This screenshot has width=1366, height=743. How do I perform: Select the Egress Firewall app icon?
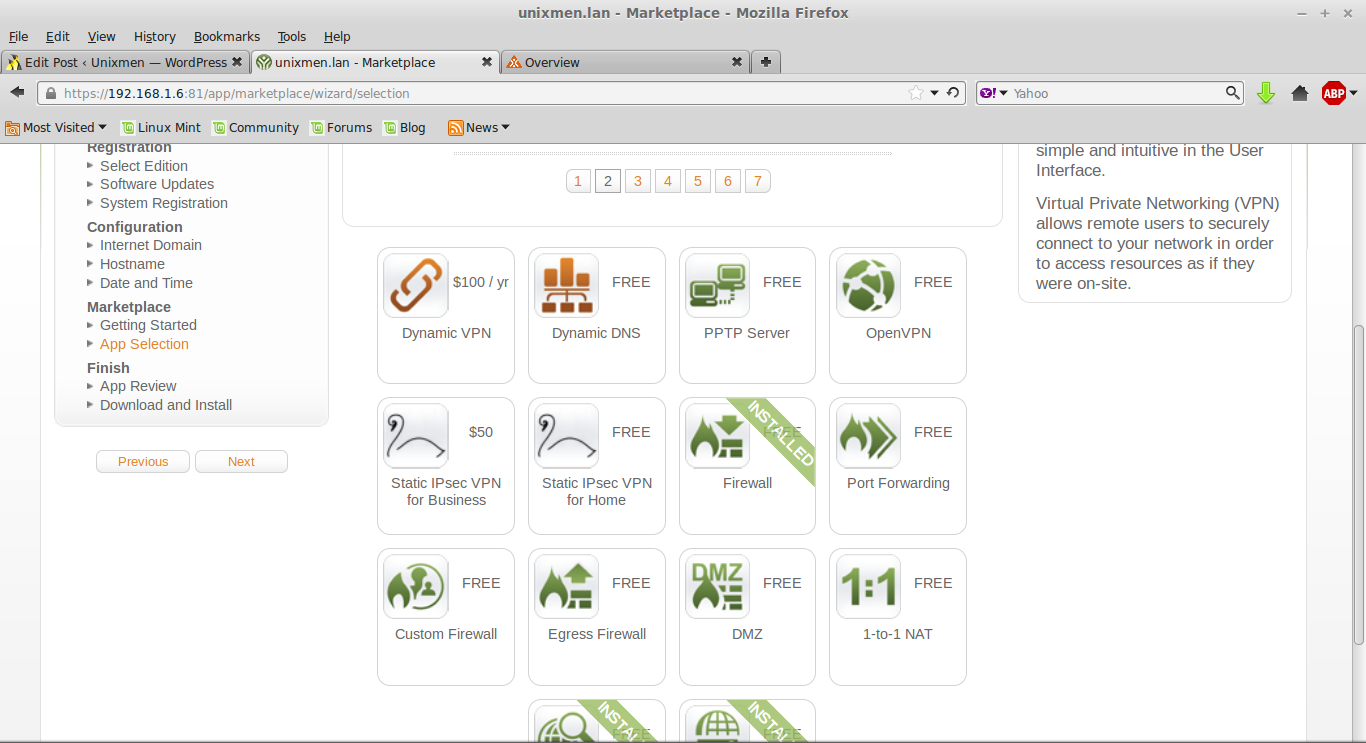(566, 587)
